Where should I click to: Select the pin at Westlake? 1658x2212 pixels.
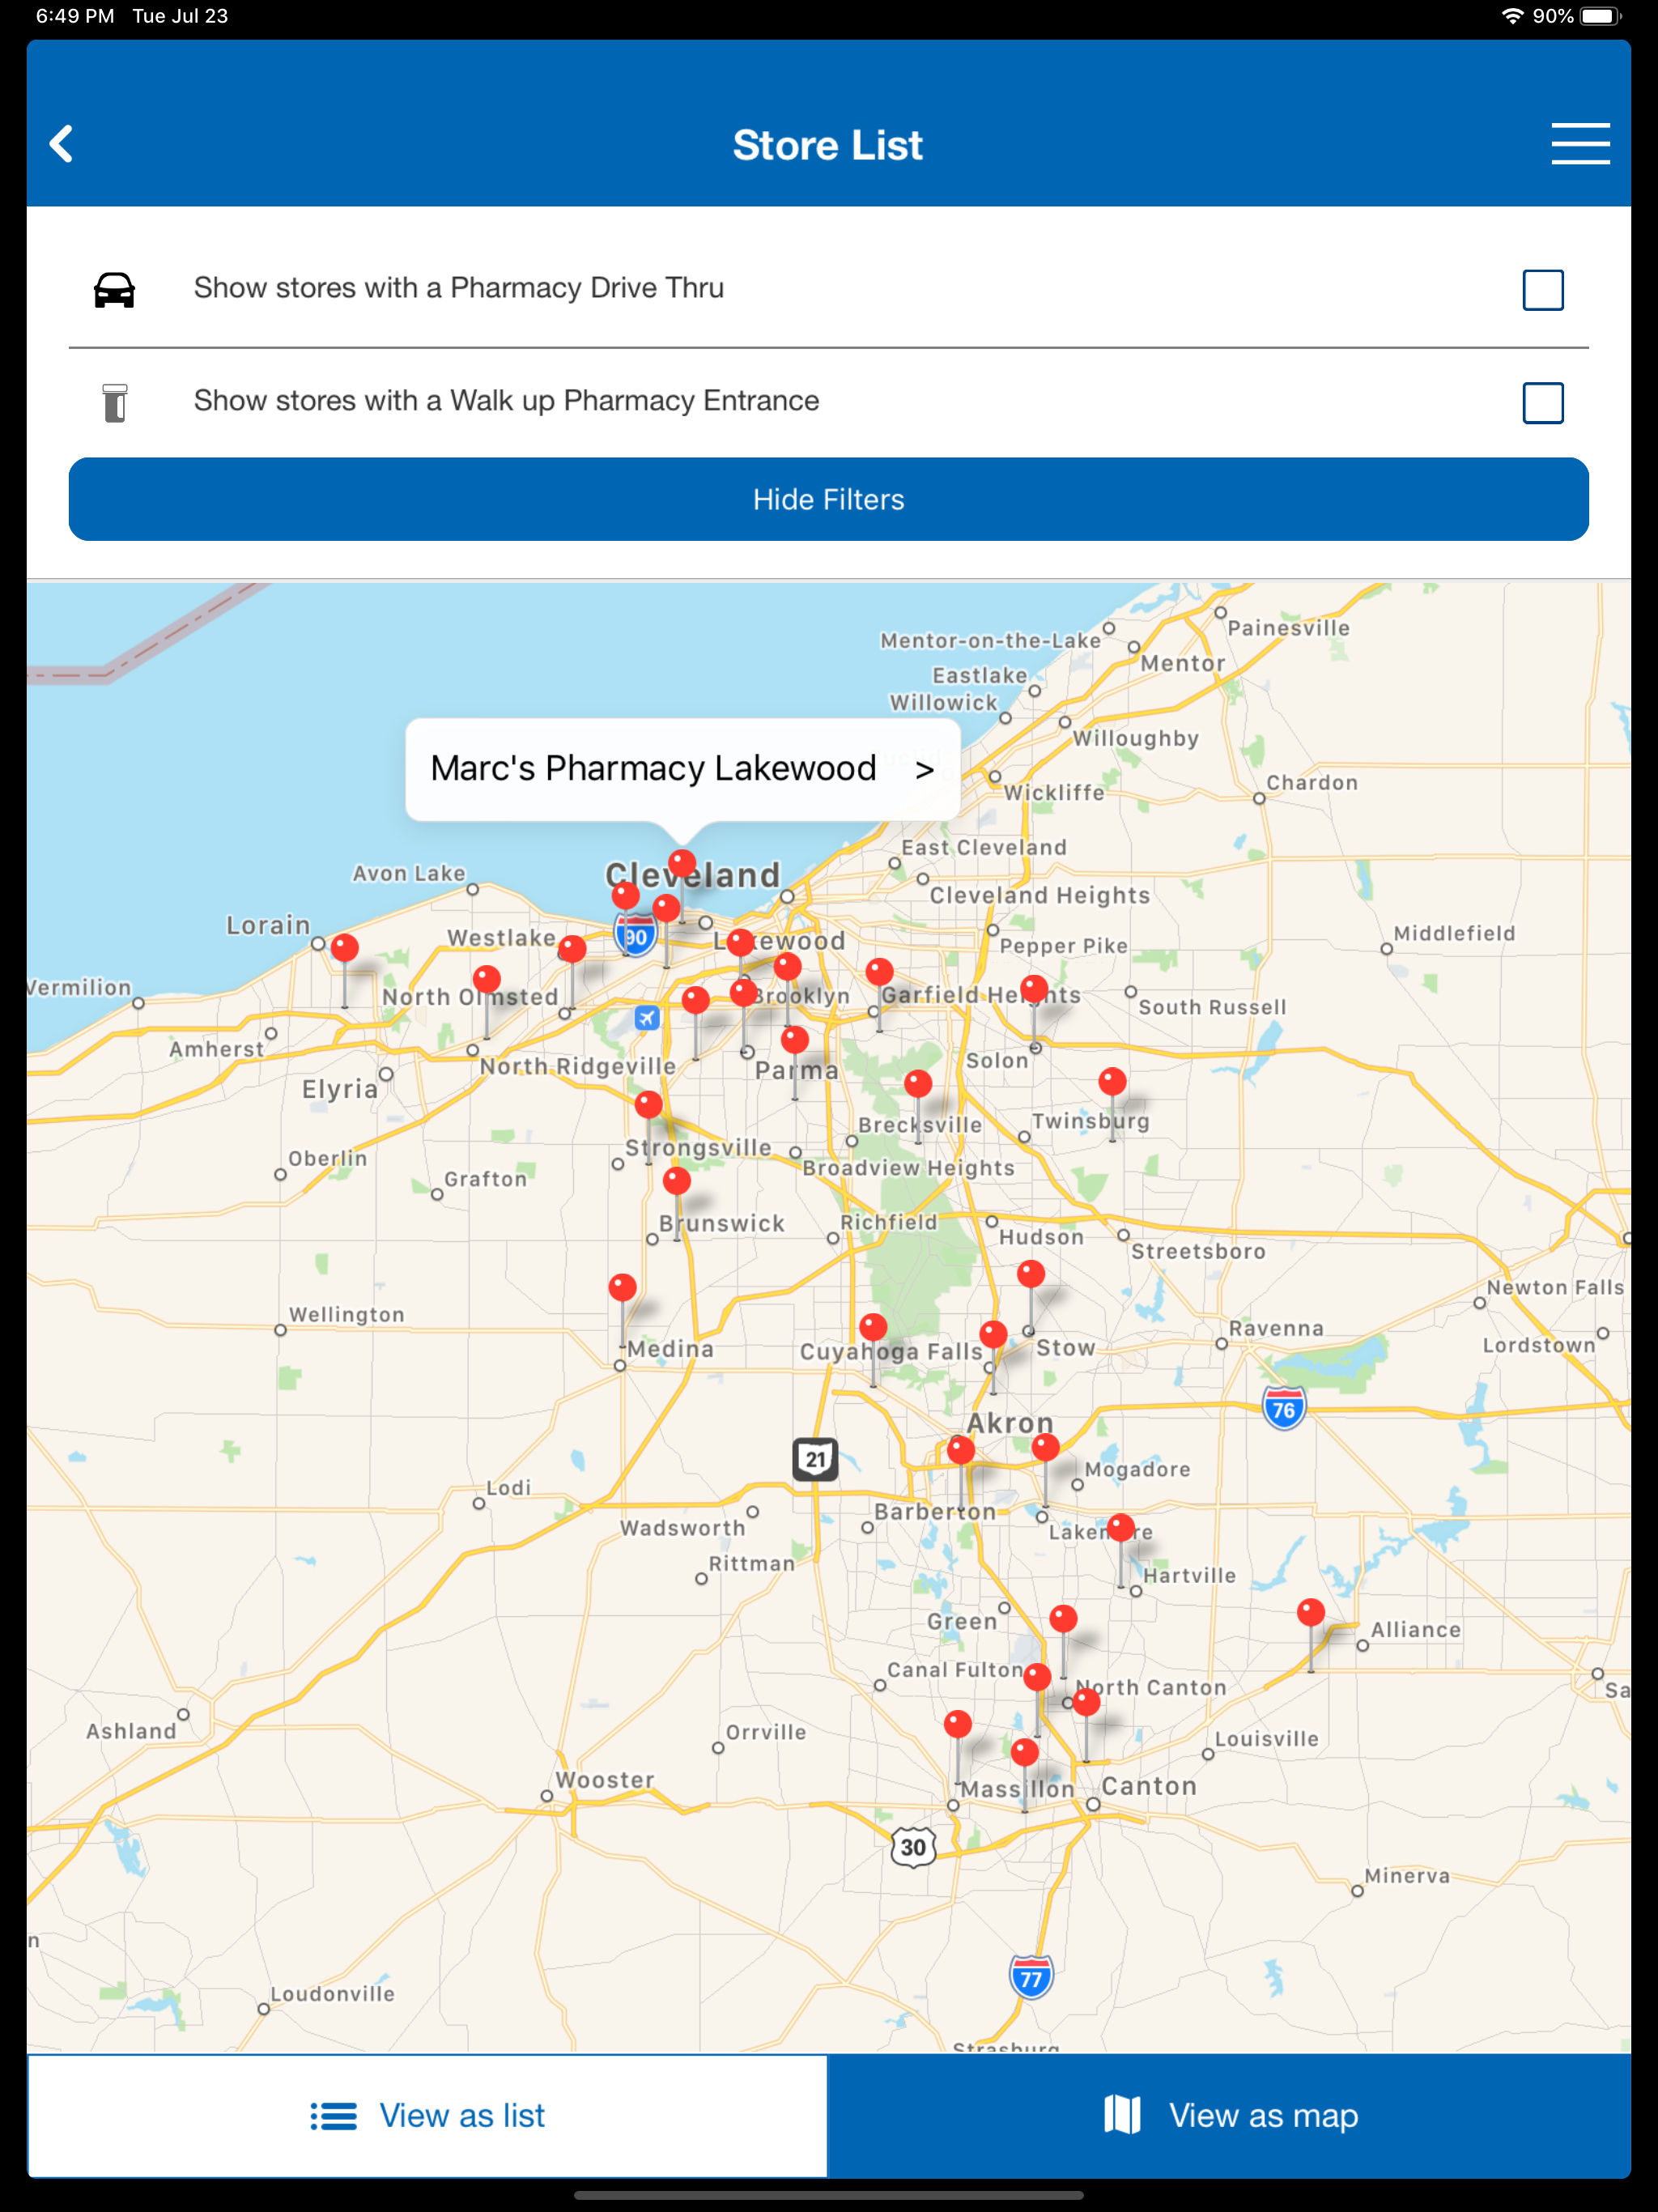[572, 948]
